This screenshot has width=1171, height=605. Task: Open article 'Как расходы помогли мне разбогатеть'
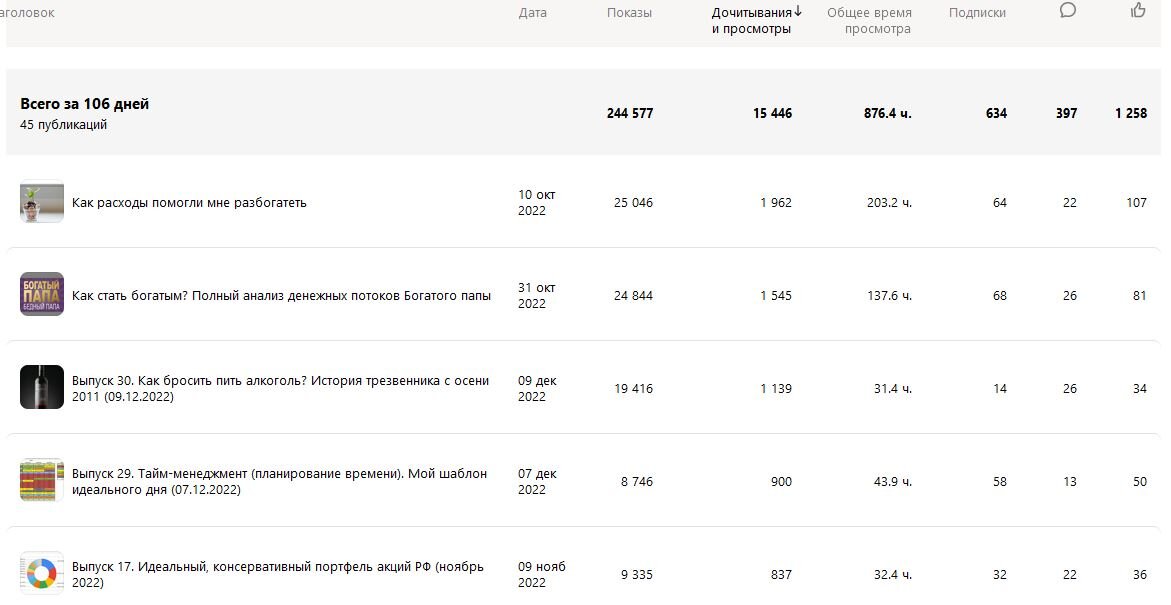[189, 203]
